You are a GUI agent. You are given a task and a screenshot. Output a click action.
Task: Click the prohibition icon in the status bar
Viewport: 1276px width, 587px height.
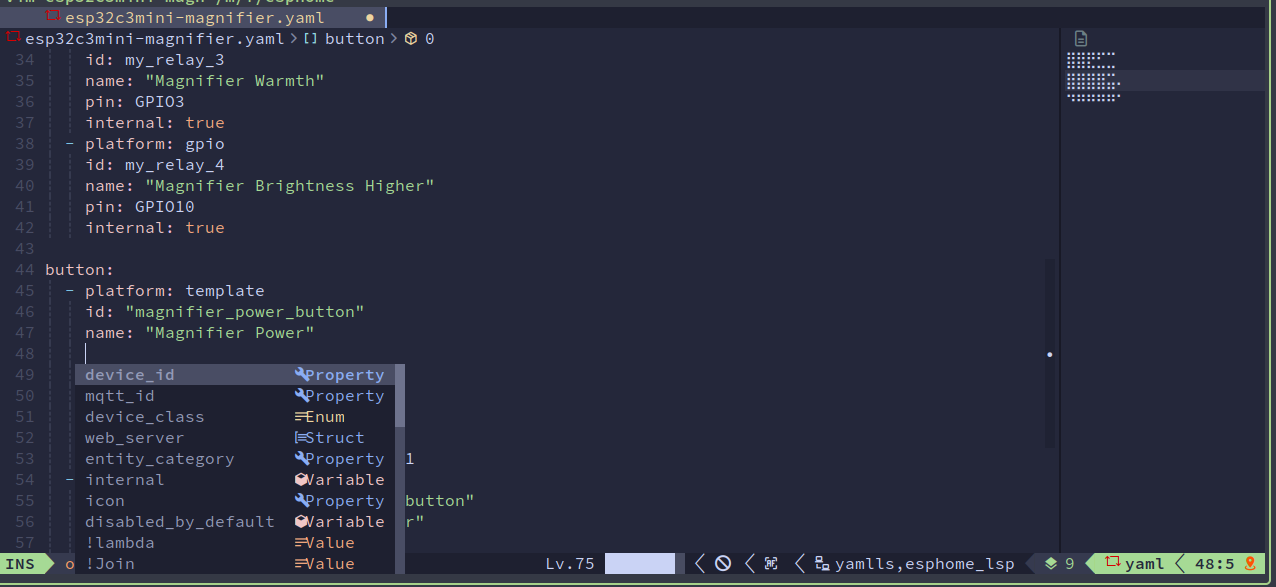[723, 563]
